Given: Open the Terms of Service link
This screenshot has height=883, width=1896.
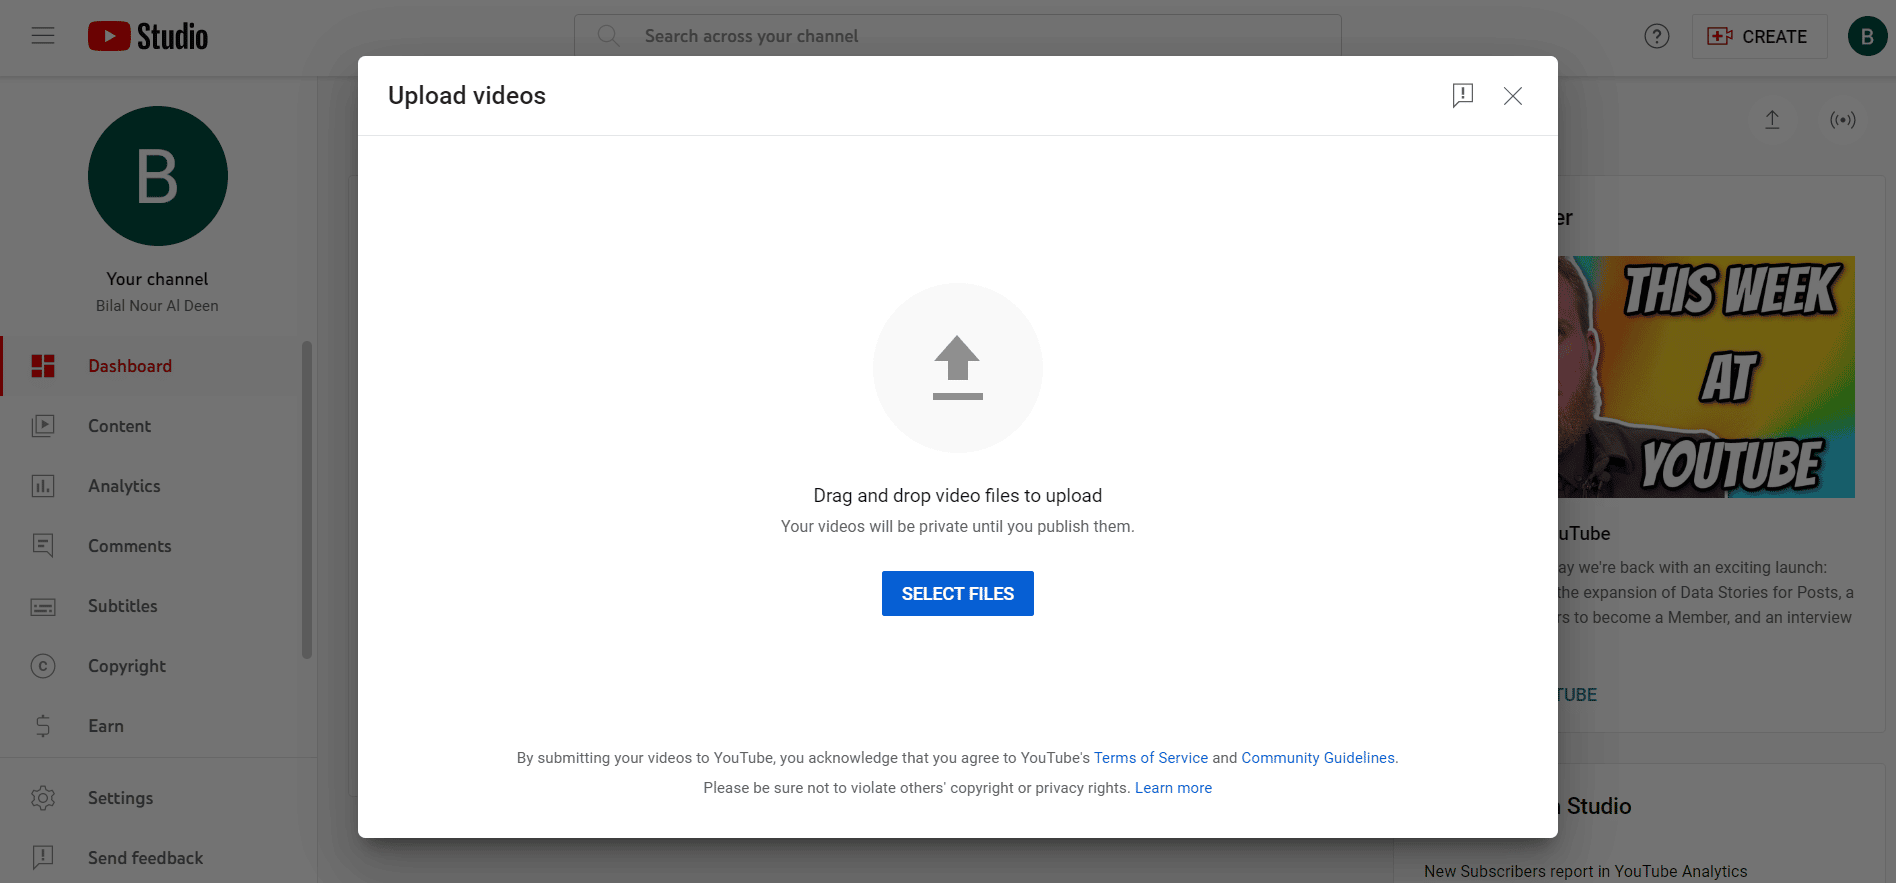Looking at the screenshot, I should [1151, 758].
